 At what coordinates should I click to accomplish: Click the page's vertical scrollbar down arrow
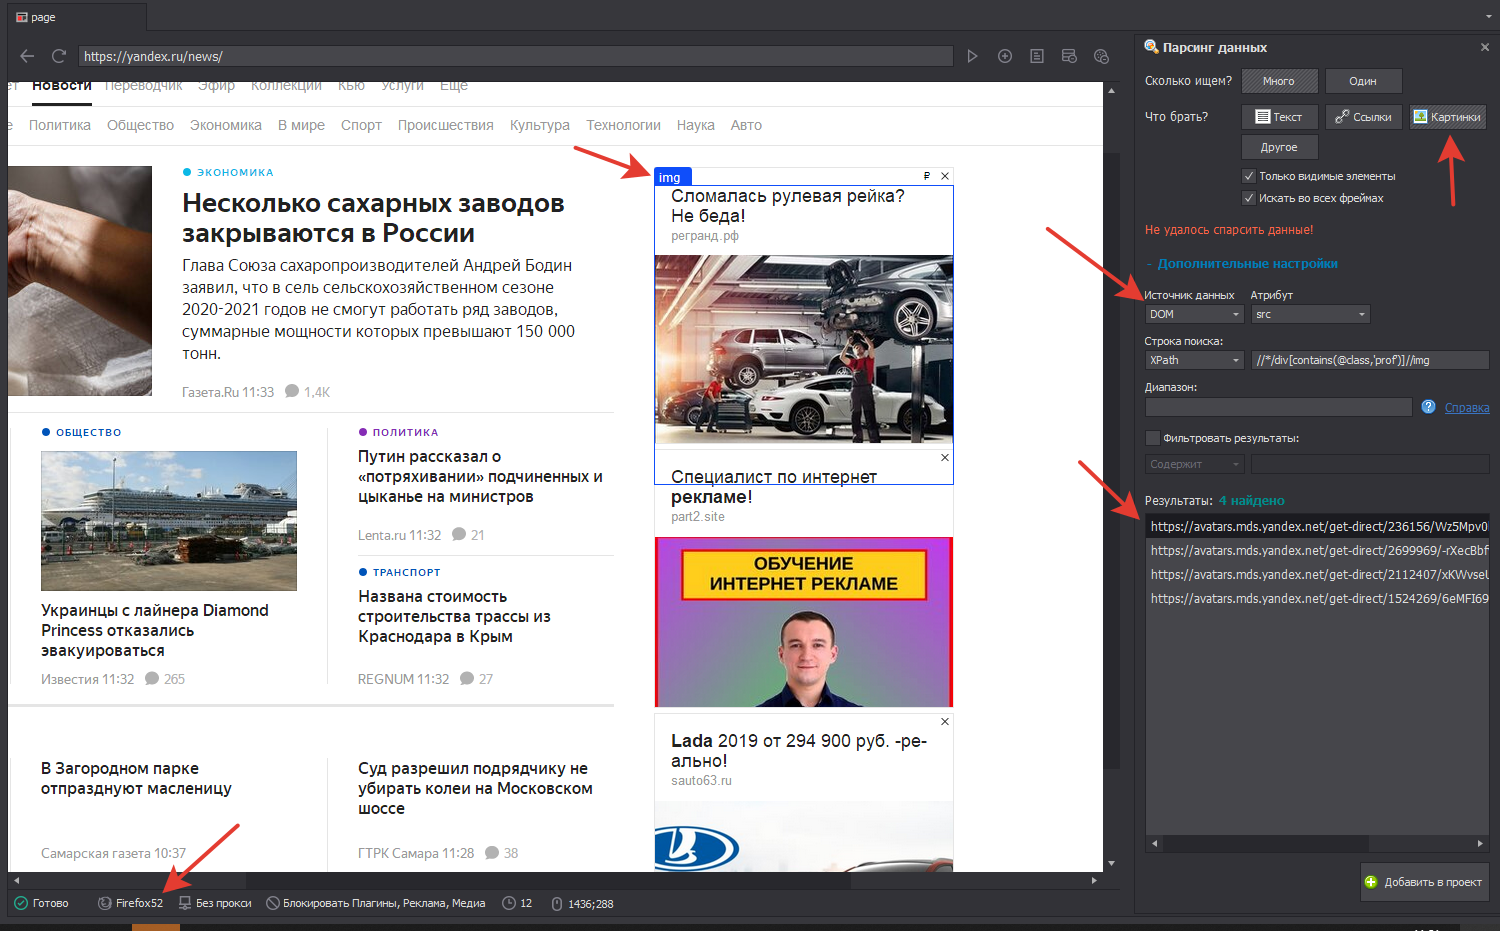1111,863
